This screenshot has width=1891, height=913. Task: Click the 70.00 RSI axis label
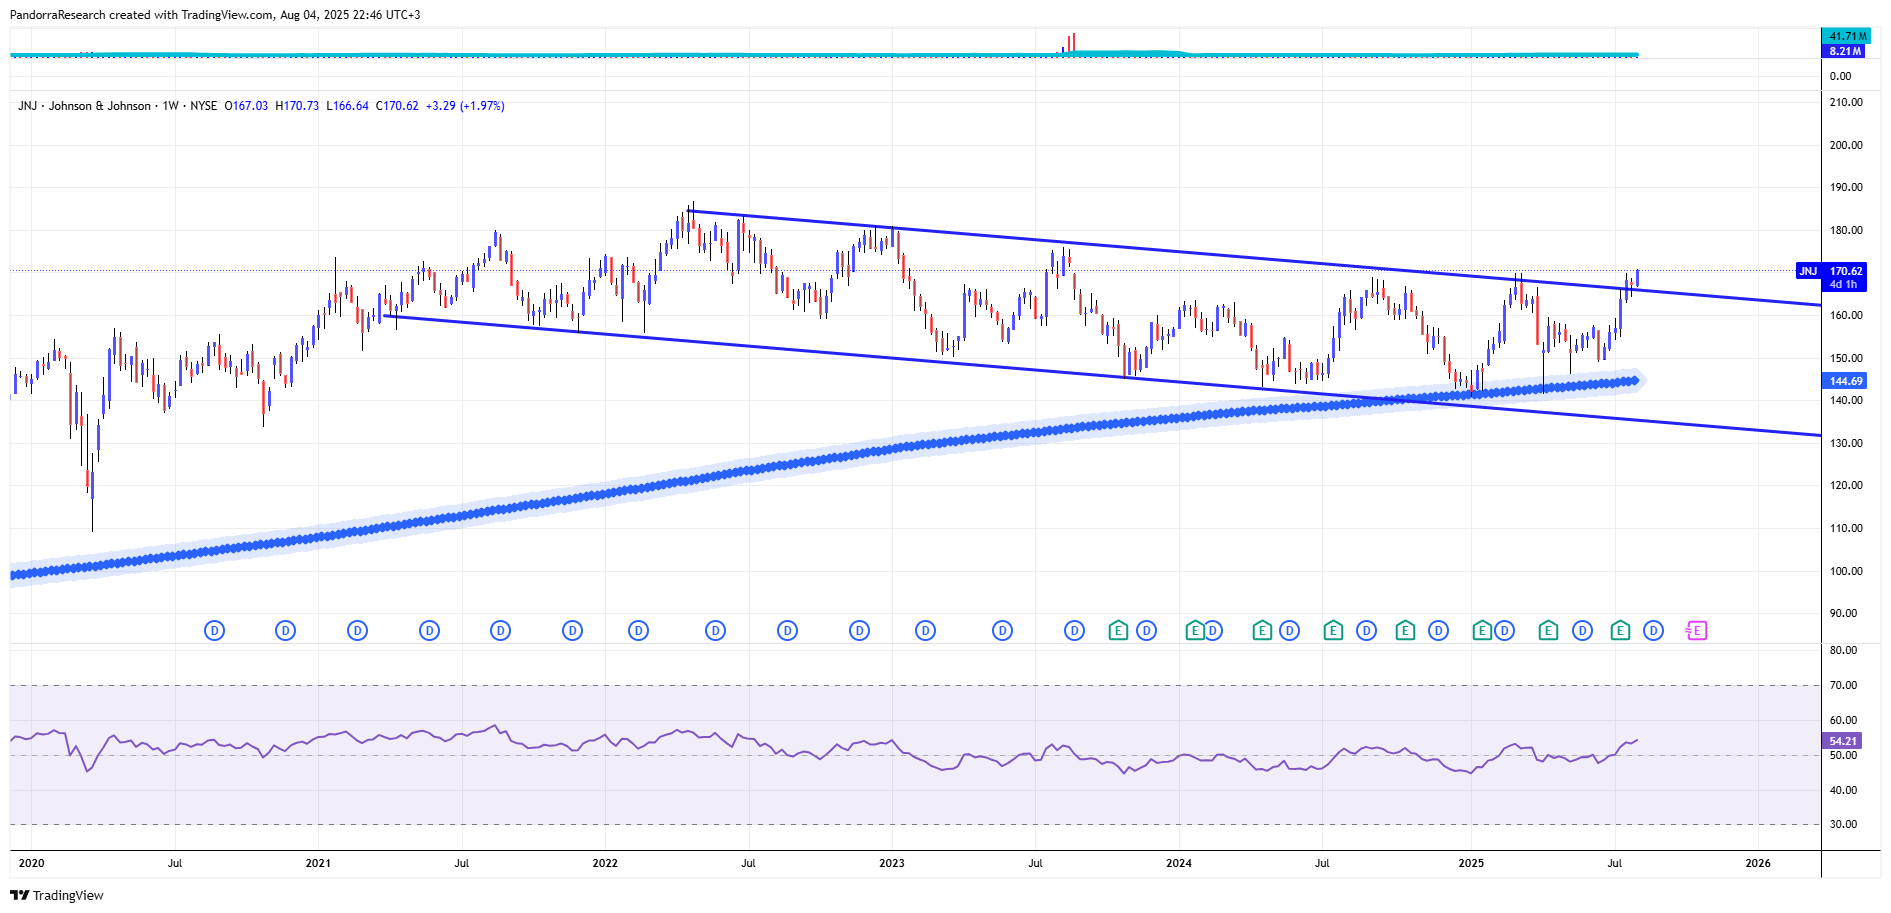pyautogui.click(x=1843, y=685)
